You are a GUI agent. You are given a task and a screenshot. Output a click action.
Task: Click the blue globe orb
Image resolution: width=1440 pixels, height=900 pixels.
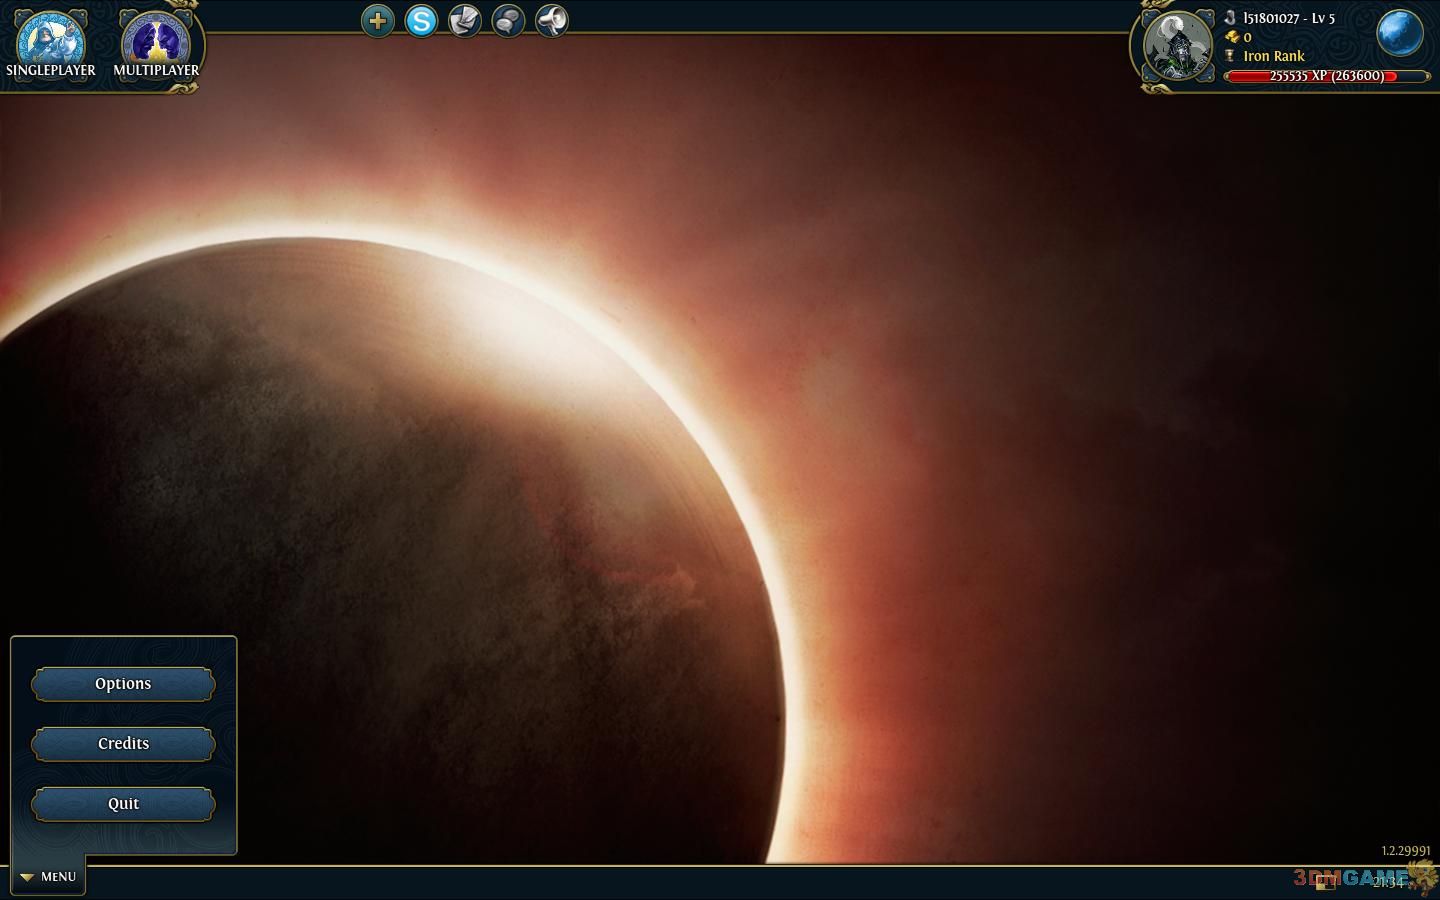pyautogui.click(x=1399, y=33)
